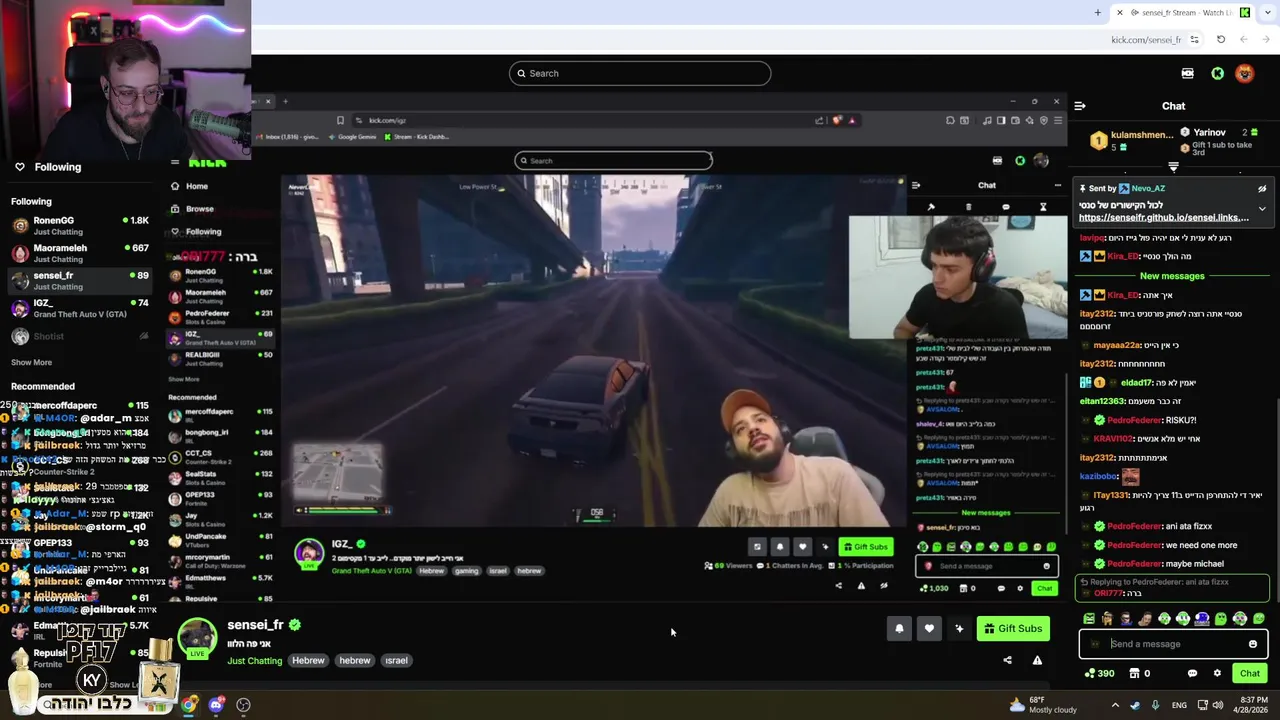
Task: Open inner channel points showing 1,030
Action: tap(932, 588)
